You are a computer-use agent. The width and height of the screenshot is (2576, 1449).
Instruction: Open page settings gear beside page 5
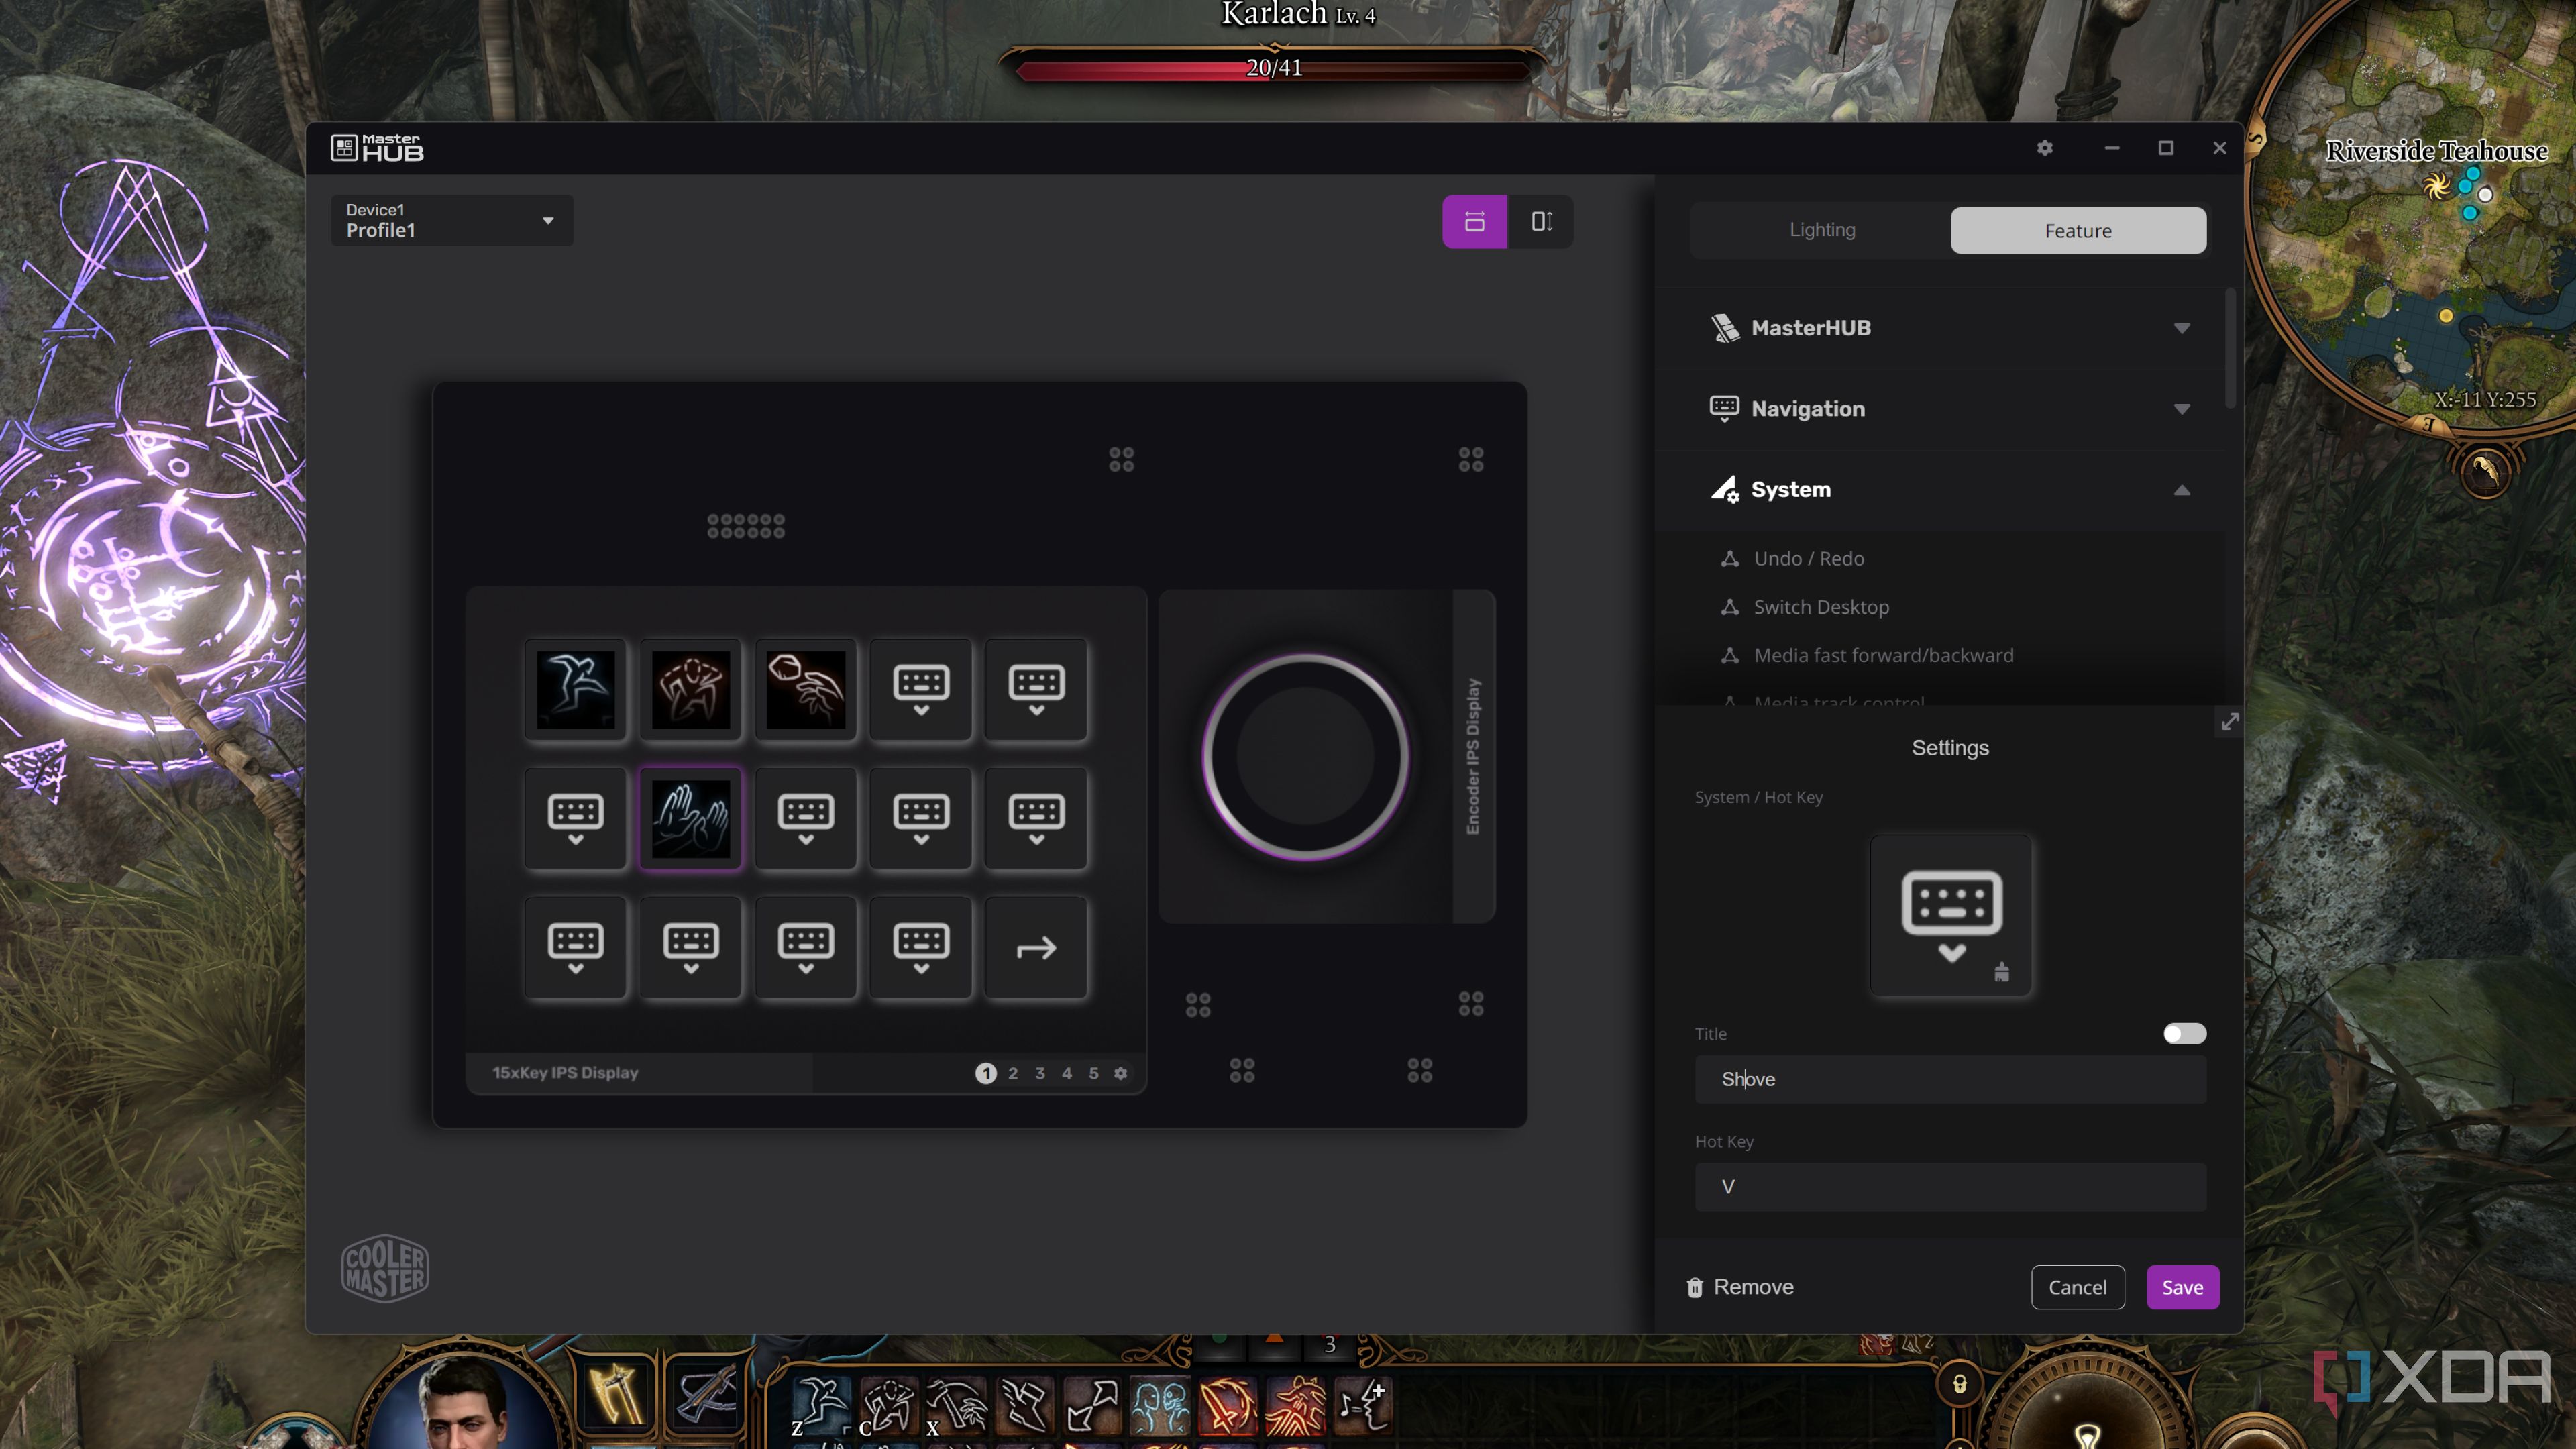coord(1121,1073)
